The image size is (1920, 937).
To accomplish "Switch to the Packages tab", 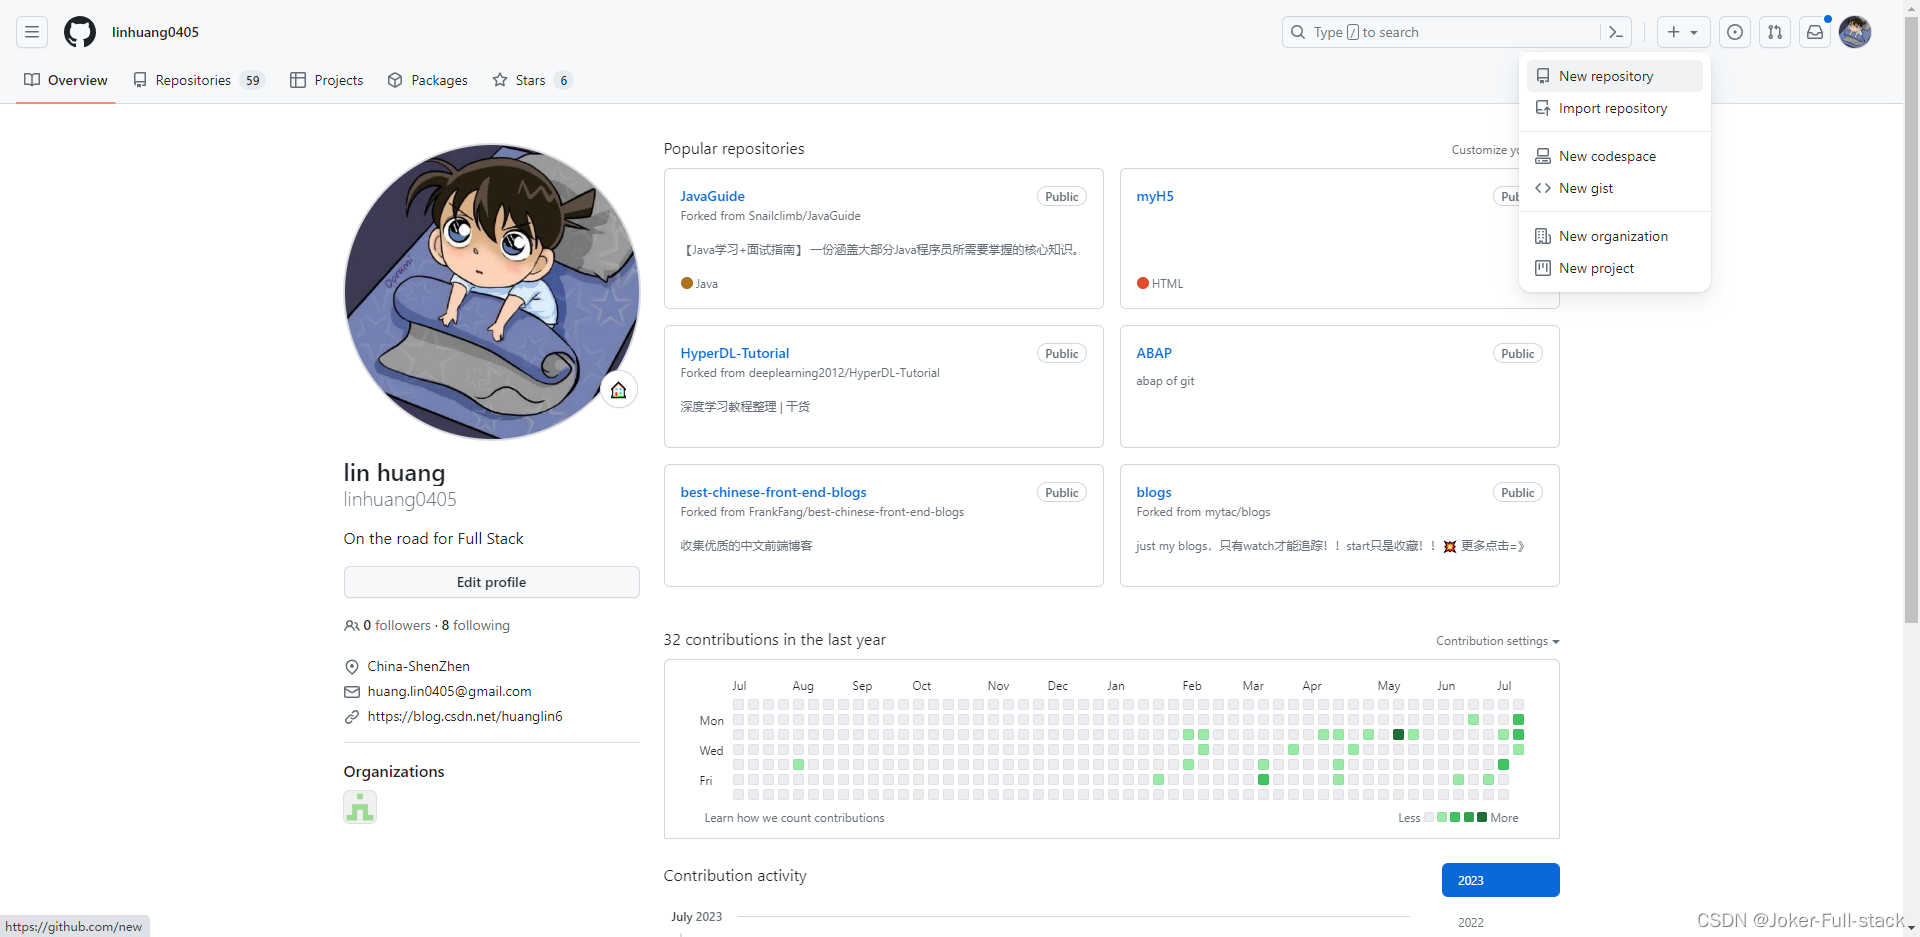I will click(428, 80).
